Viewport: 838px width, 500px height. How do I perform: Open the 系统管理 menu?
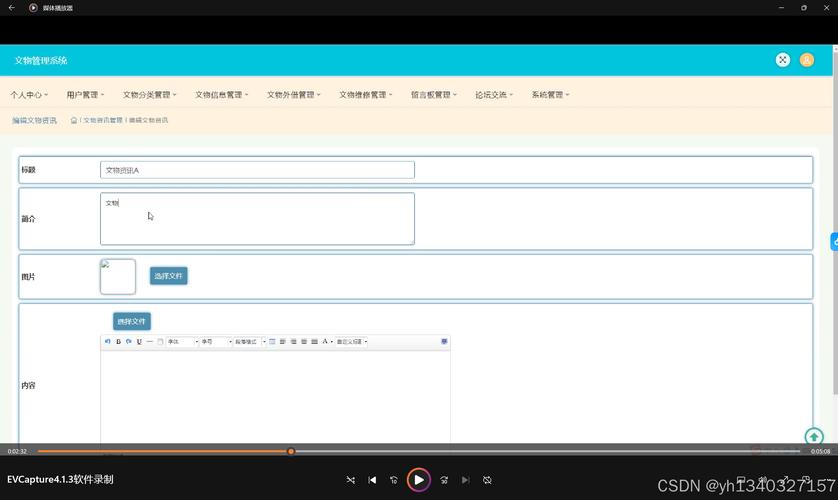point(550,95)
